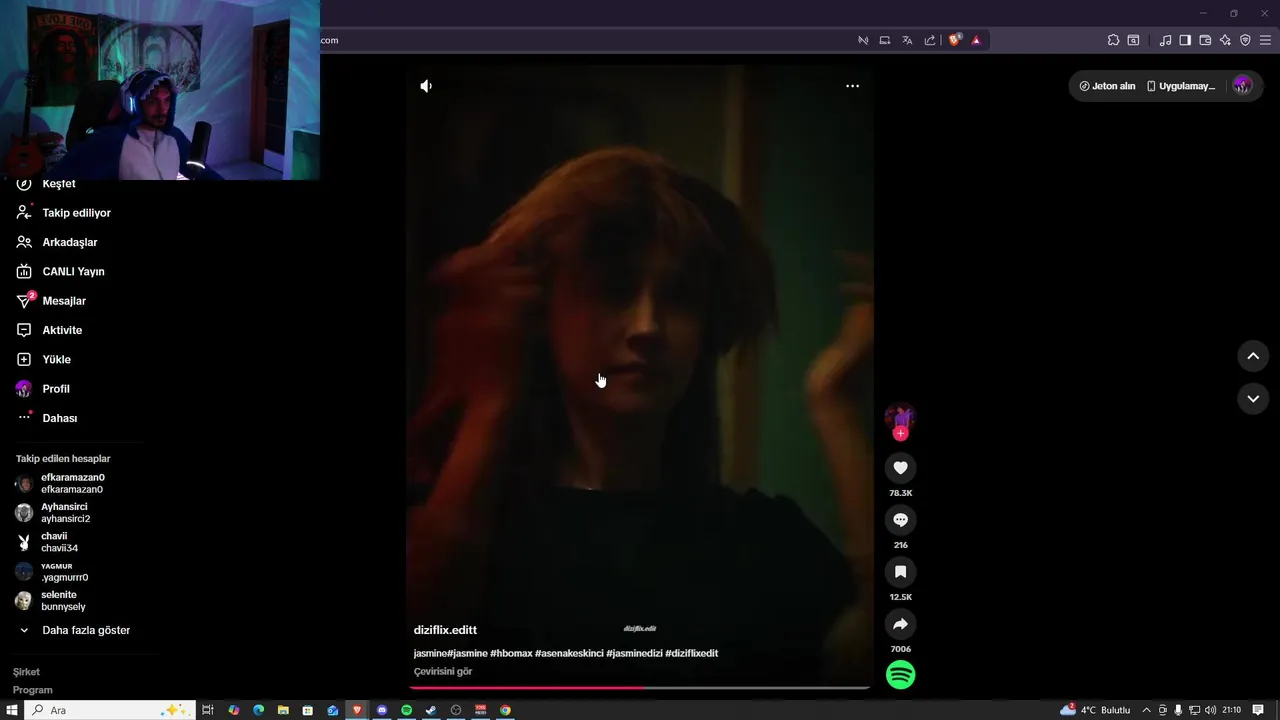This screenshot has width=1280, height=720.
Task: Show hidden system tray icons
Action: [1146, 710]
